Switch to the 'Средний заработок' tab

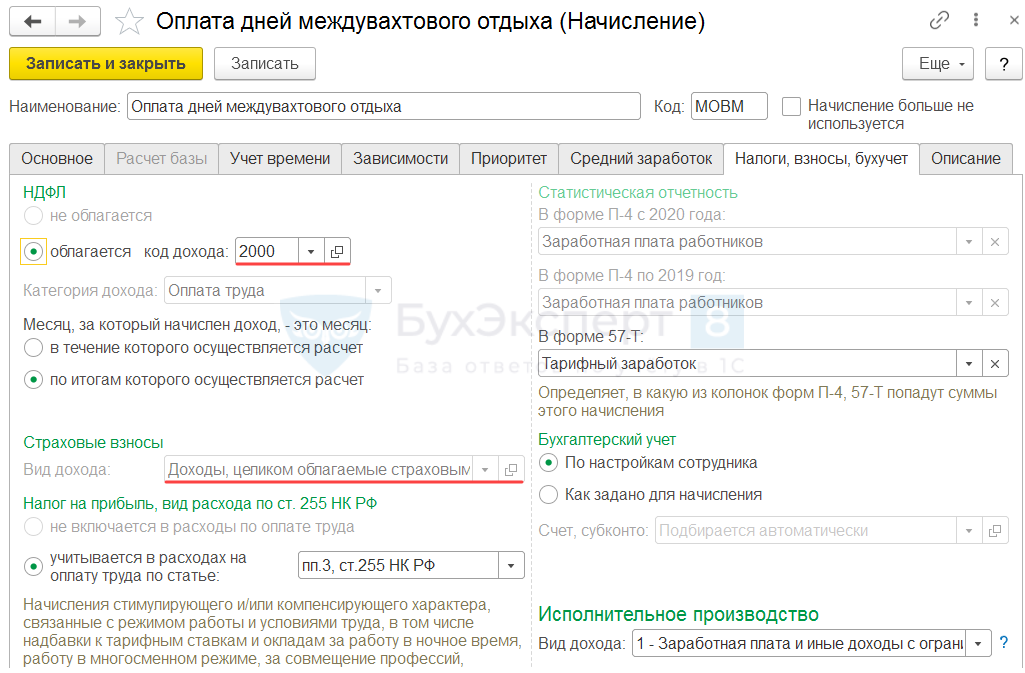click(641, 158)
